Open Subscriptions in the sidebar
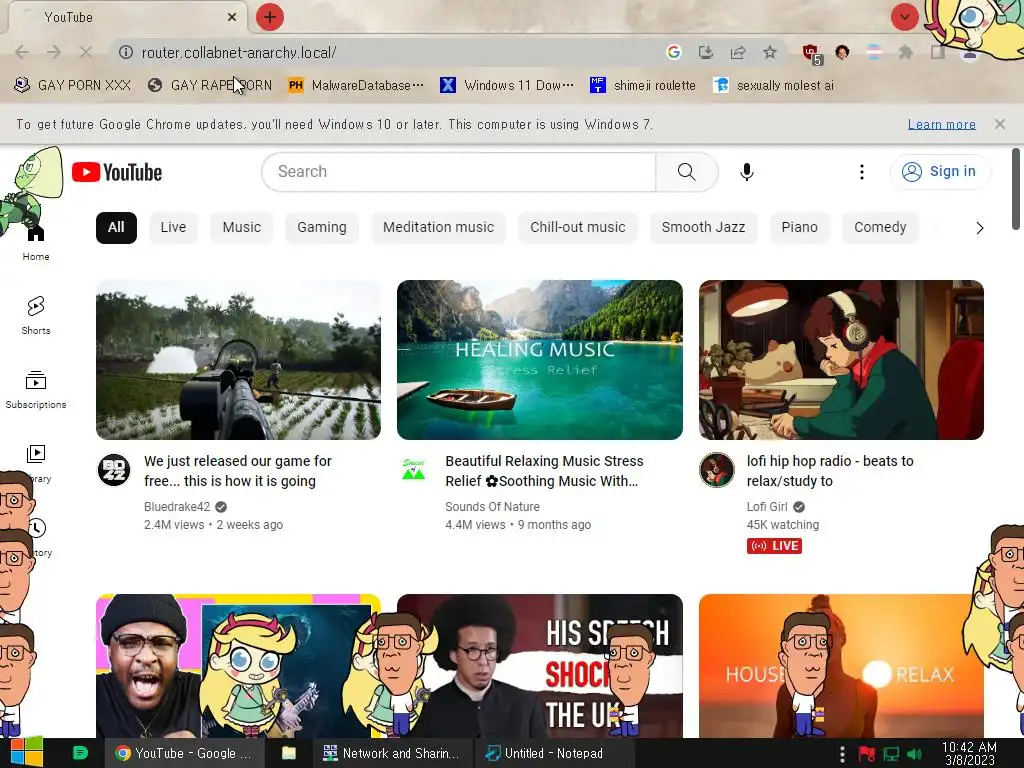This screenshot has height=768, width=1024. 36,390
